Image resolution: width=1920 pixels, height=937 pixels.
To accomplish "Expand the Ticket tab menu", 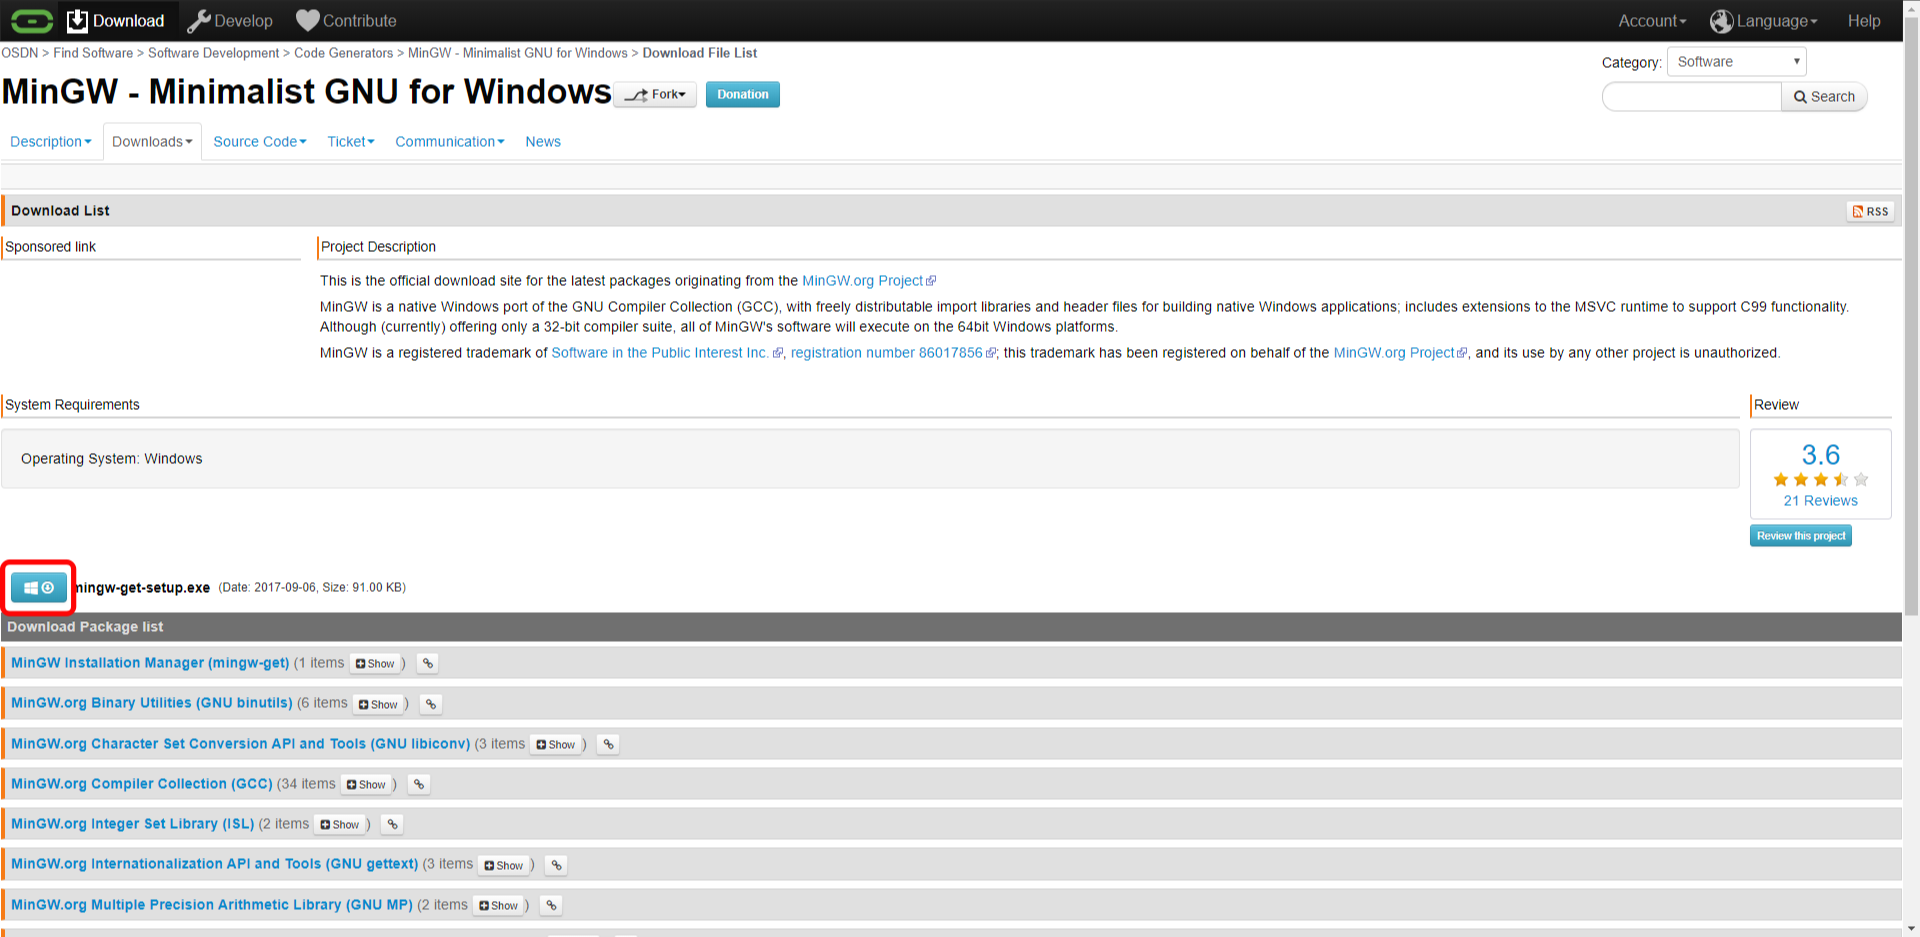I will 351,142.
